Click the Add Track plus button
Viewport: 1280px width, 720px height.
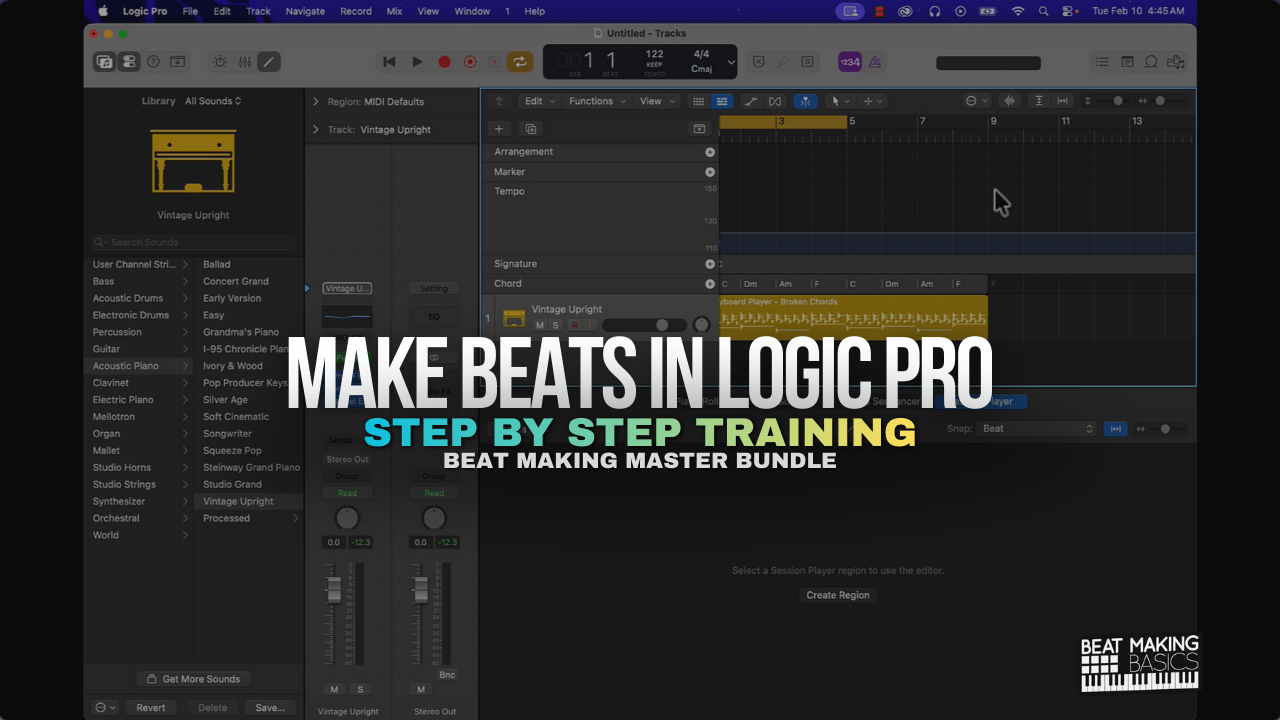pyautogui.click(x=499, y=129)
